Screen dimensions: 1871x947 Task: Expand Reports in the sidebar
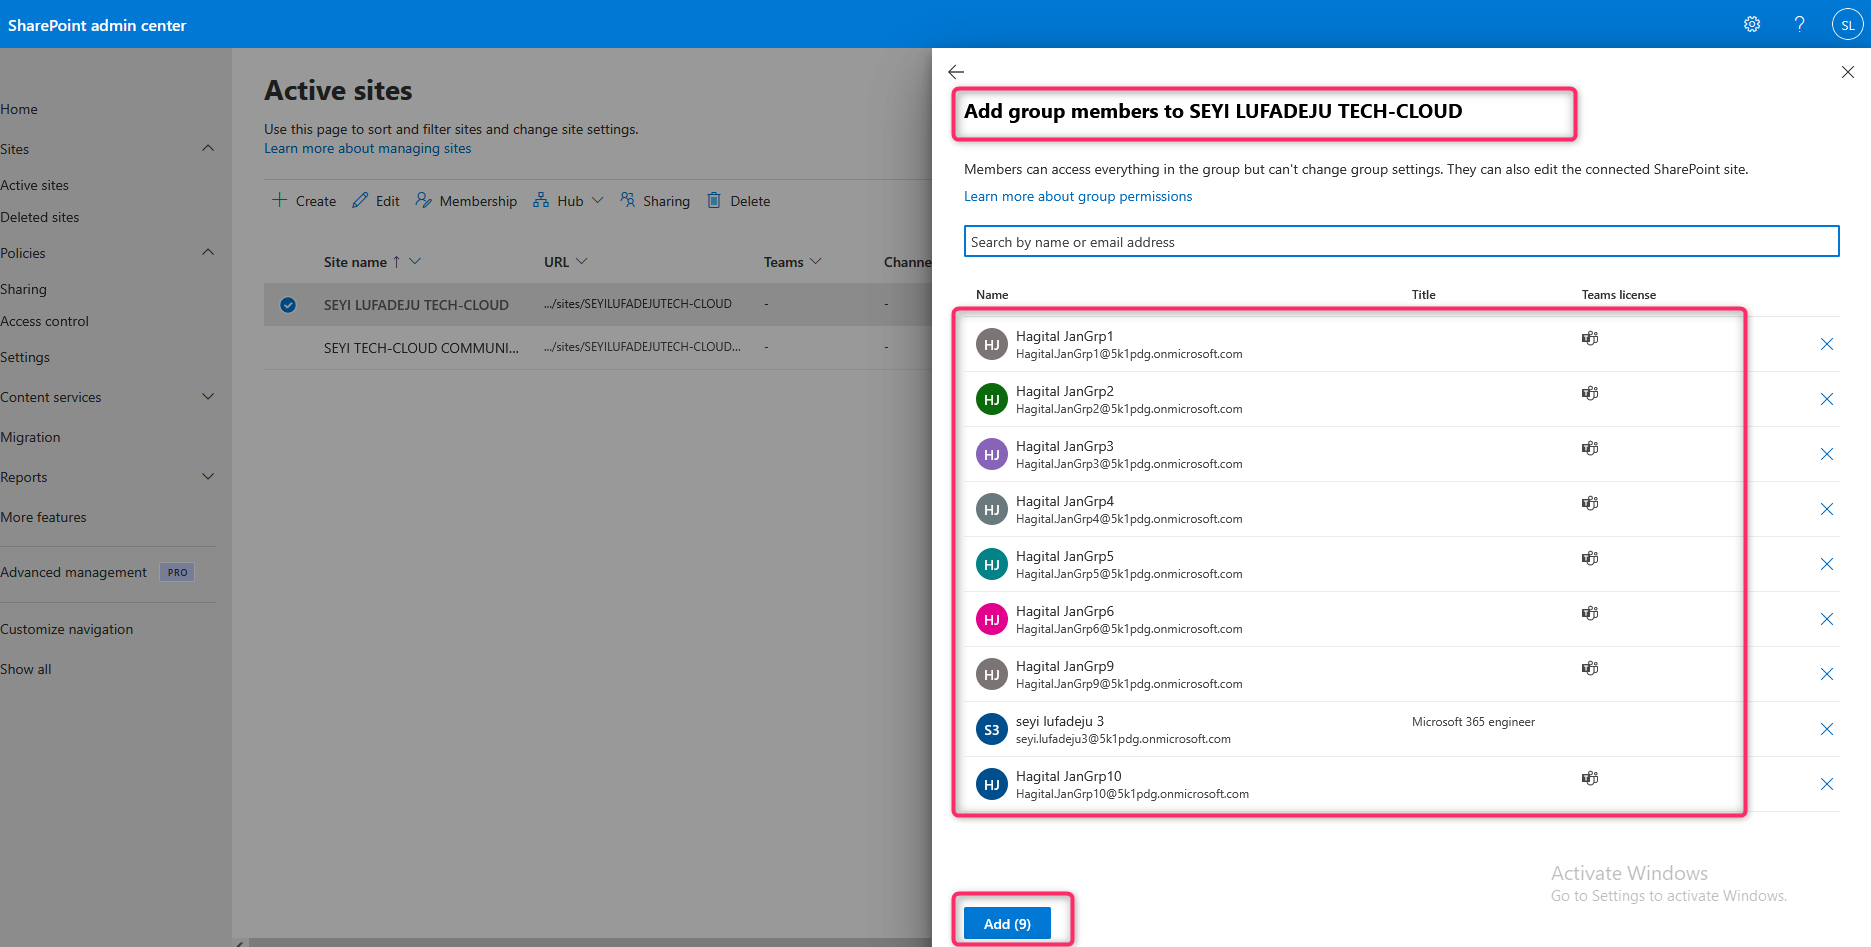(x=208, y=476)
